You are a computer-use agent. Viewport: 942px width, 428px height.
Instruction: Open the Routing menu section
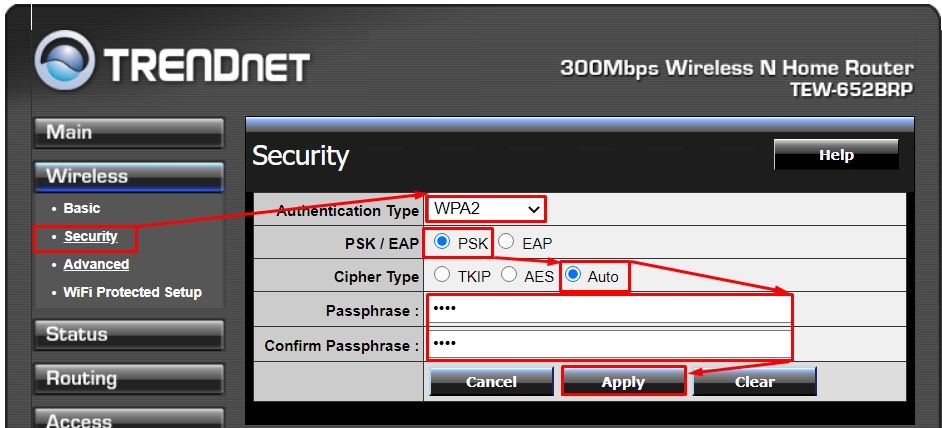(x=128, y=379)
